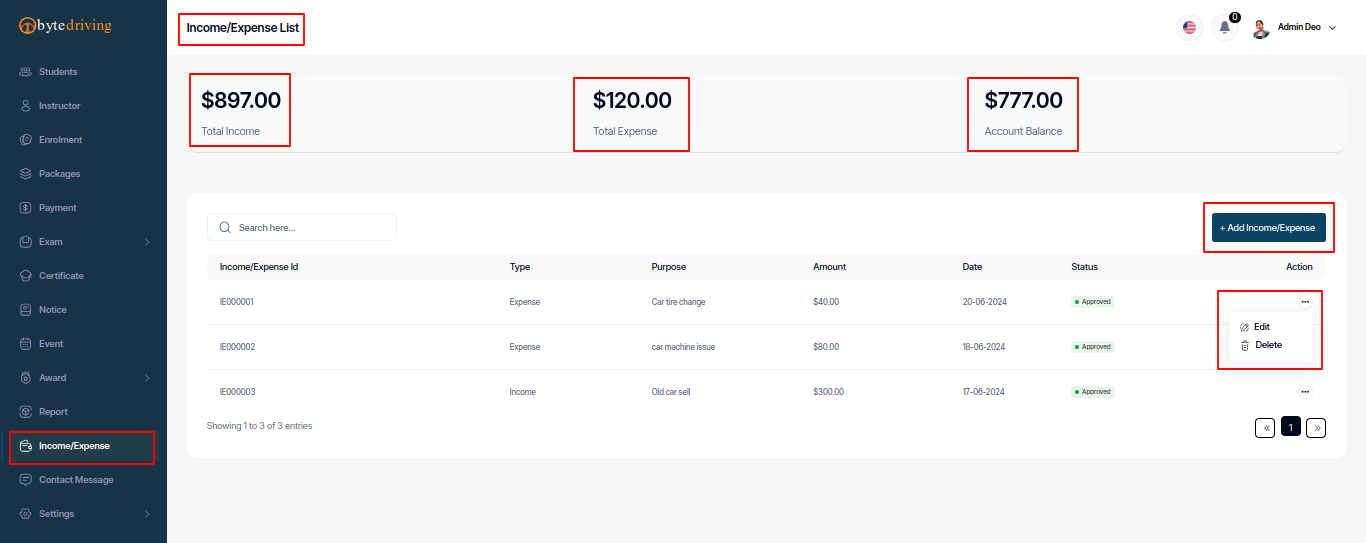The image size is (1366, 543).
Task: Expand the Settings submenu chevron
Action: 147,514
